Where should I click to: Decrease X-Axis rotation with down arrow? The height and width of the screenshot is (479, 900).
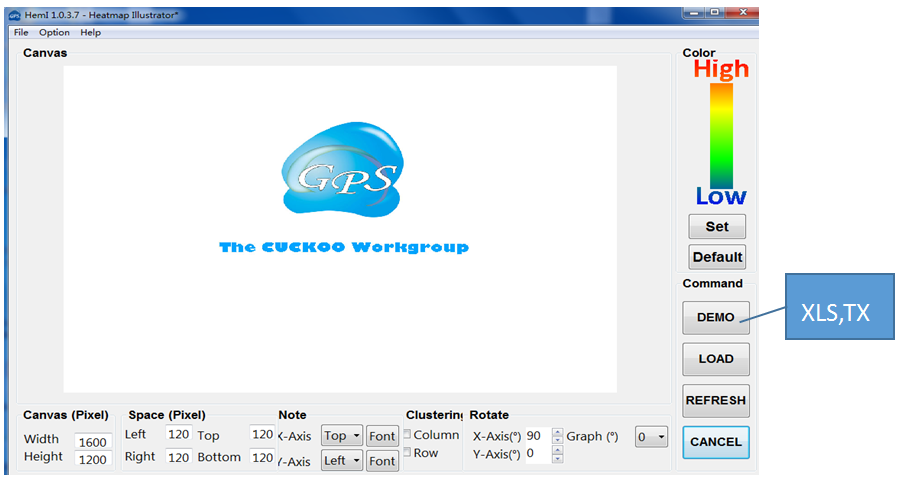coord(557,440)
